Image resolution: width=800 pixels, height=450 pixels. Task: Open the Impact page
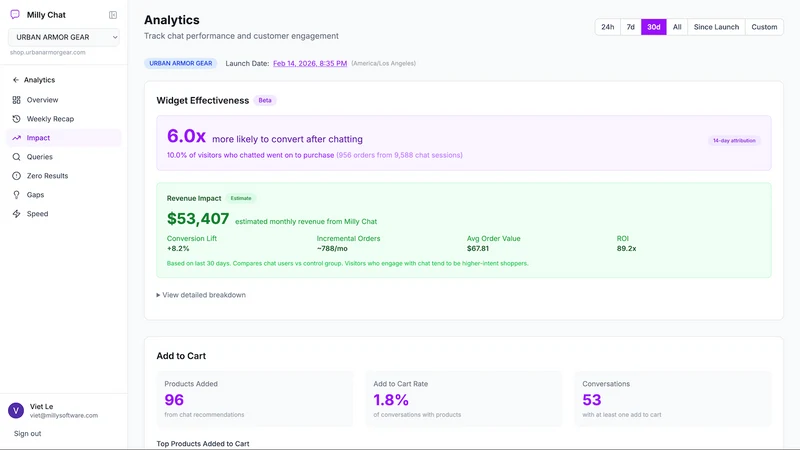[x=64, y=138]
